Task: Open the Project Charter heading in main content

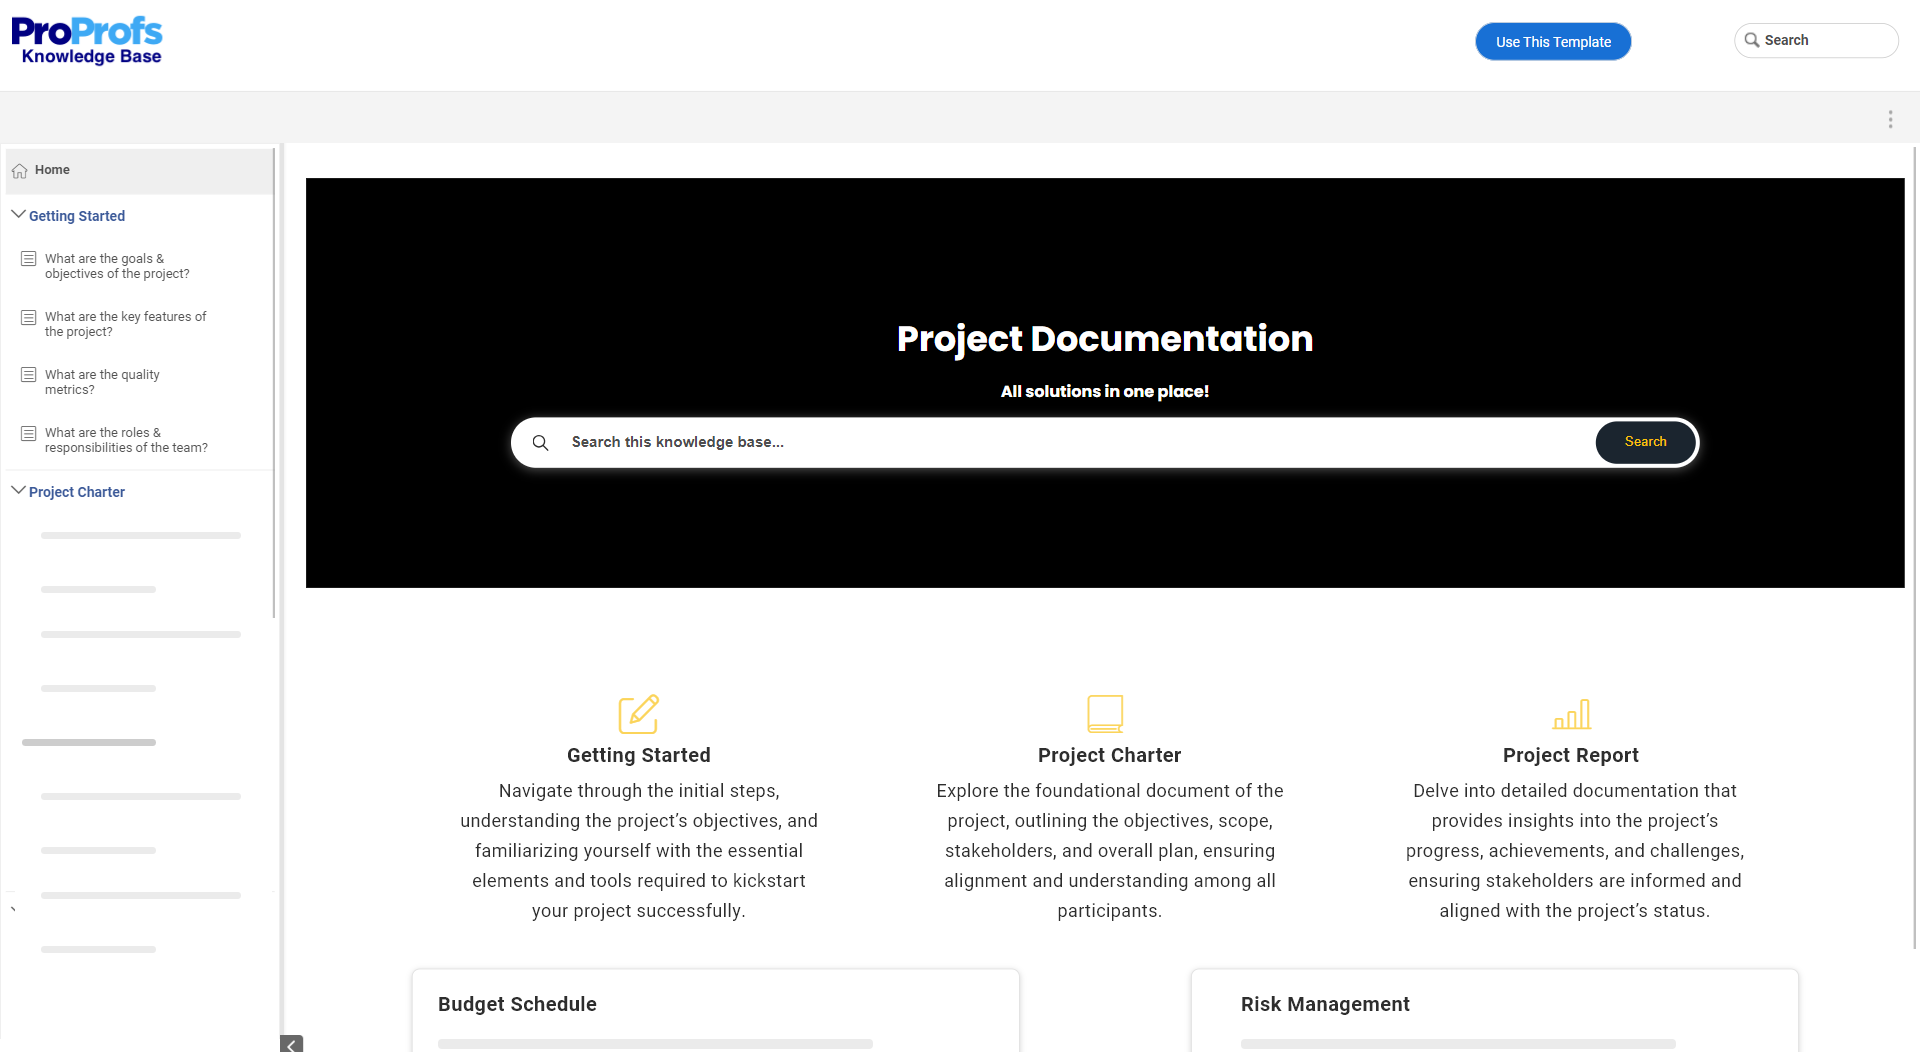Action: pyautogui.click(x=1109, y=755)
